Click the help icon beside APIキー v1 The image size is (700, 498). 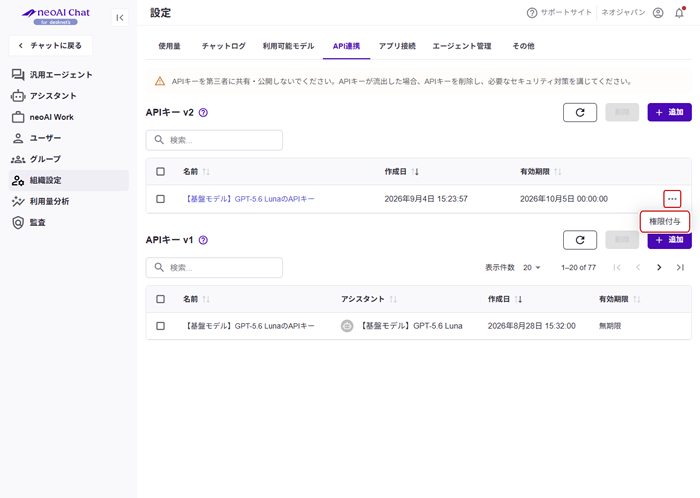203,240
